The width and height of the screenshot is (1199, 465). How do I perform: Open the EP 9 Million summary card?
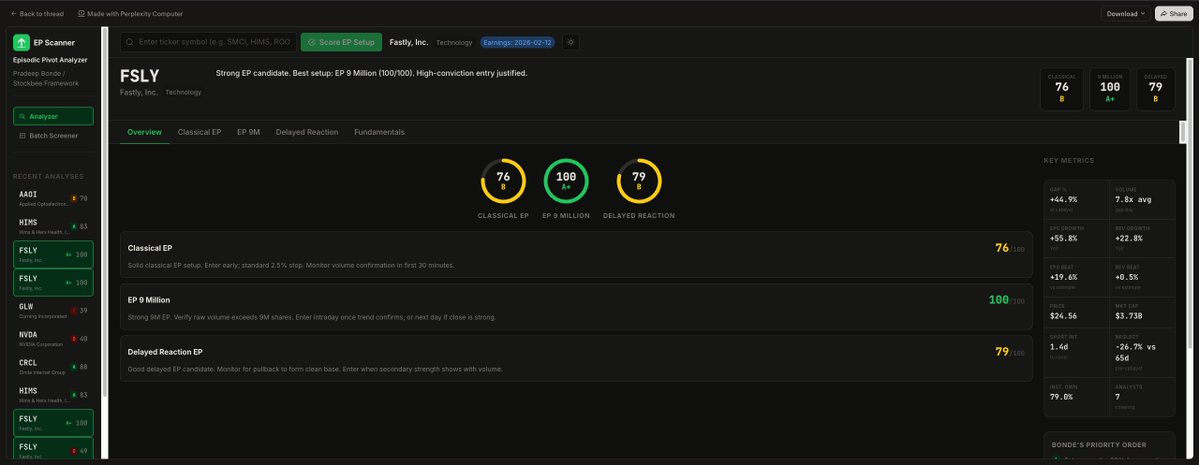[x=576, y=307]
